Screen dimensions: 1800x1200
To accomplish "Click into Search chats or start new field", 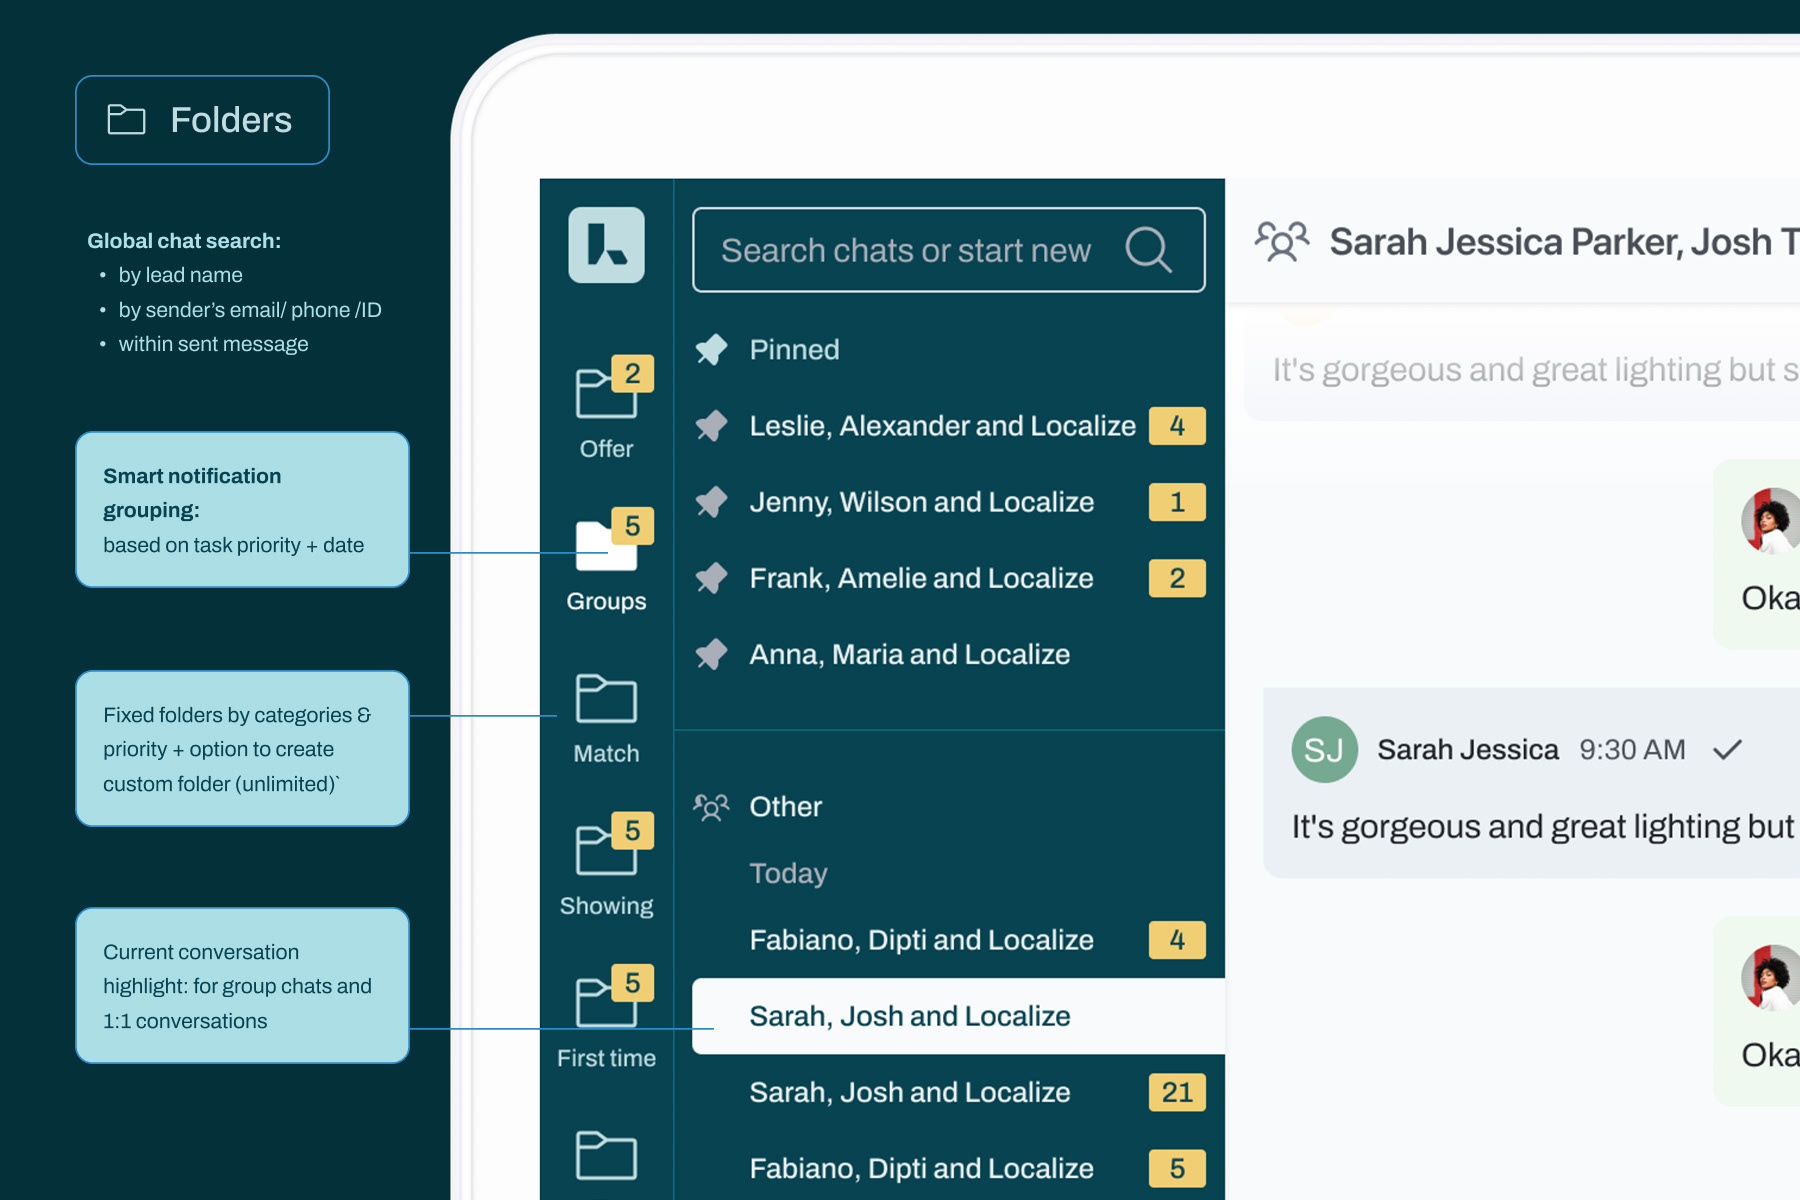I will click(948, 250).
